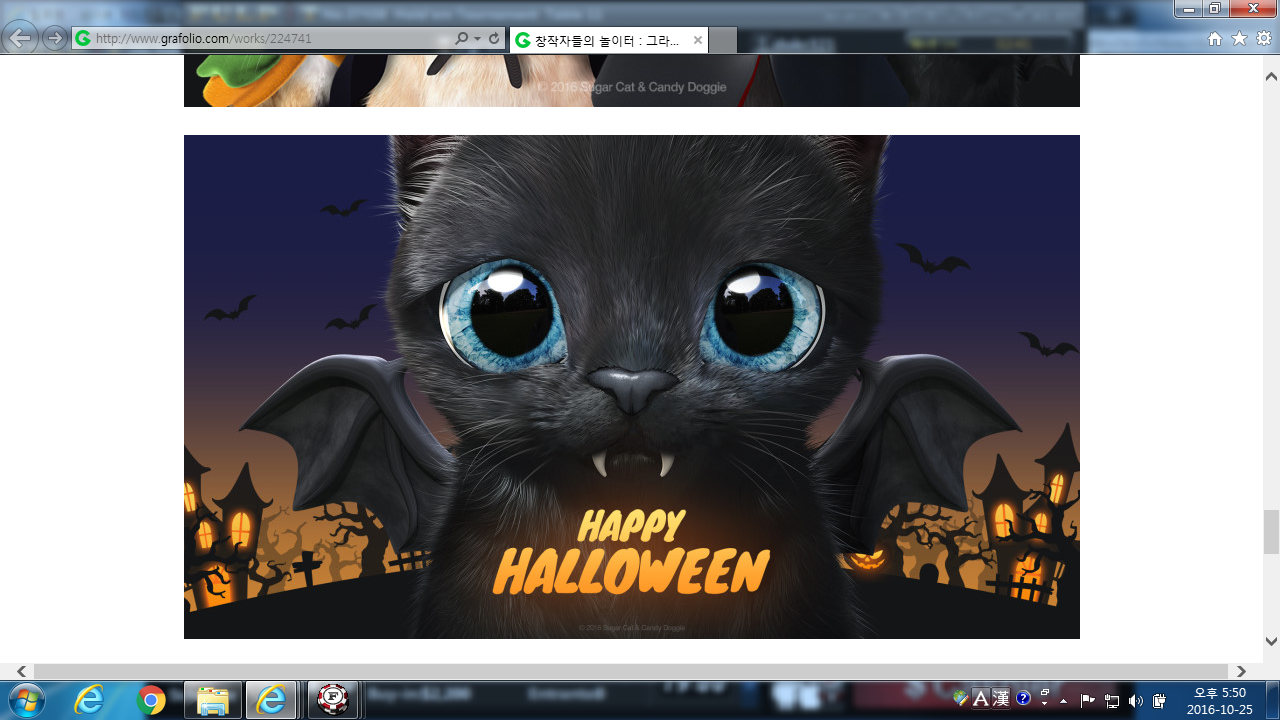
Task: Click the Hanja conversion icon in language bar
Action: (1001, 699)
